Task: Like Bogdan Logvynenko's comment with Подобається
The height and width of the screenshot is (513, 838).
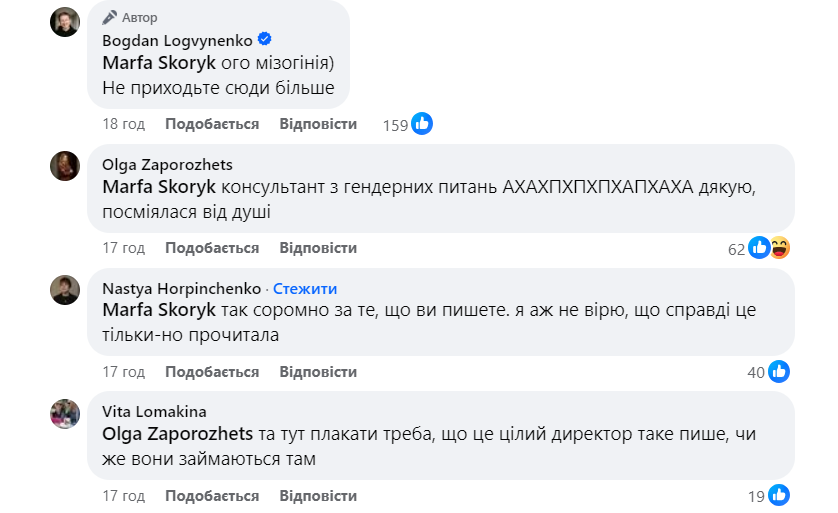Action: 212,124
